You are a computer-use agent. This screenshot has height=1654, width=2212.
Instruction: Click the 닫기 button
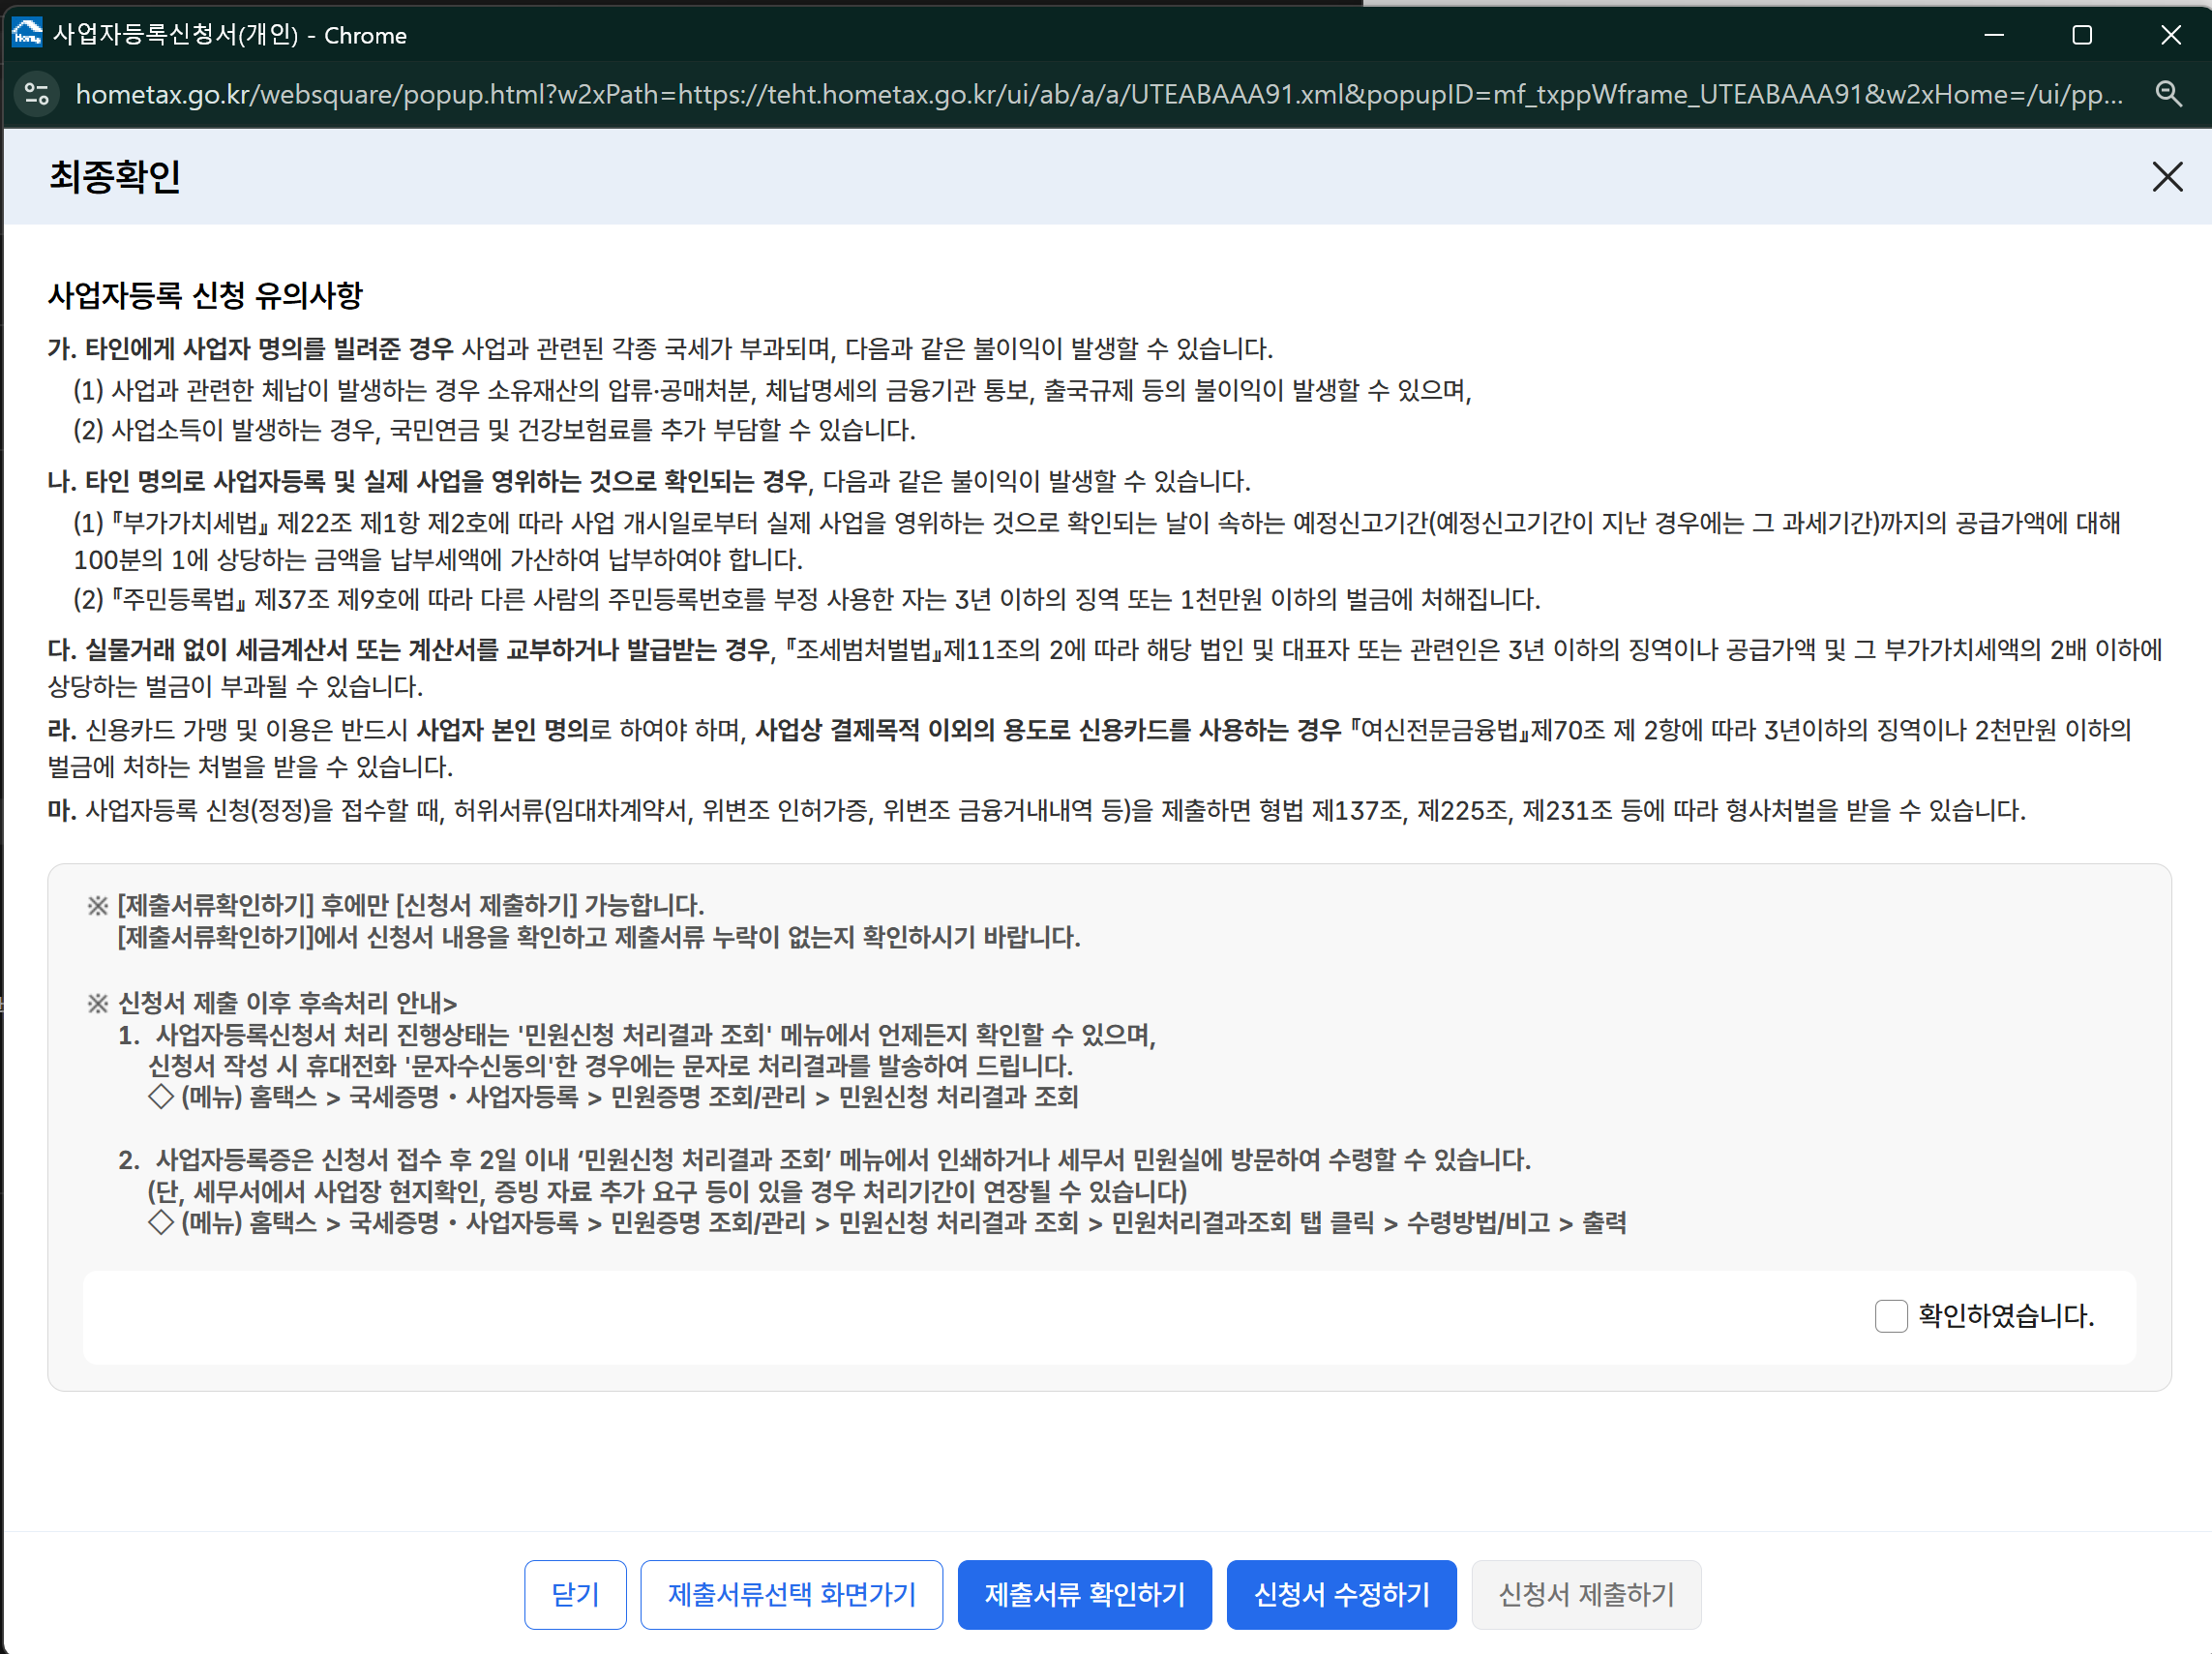pos(575,1594)
